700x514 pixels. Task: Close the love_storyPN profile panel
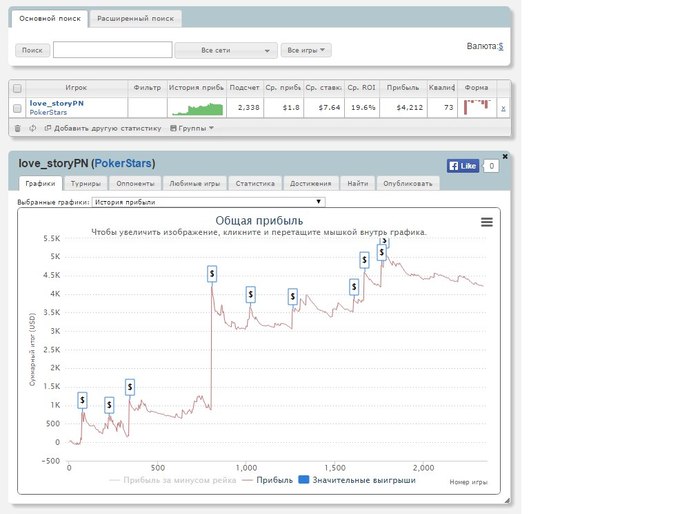click(505, 156)
